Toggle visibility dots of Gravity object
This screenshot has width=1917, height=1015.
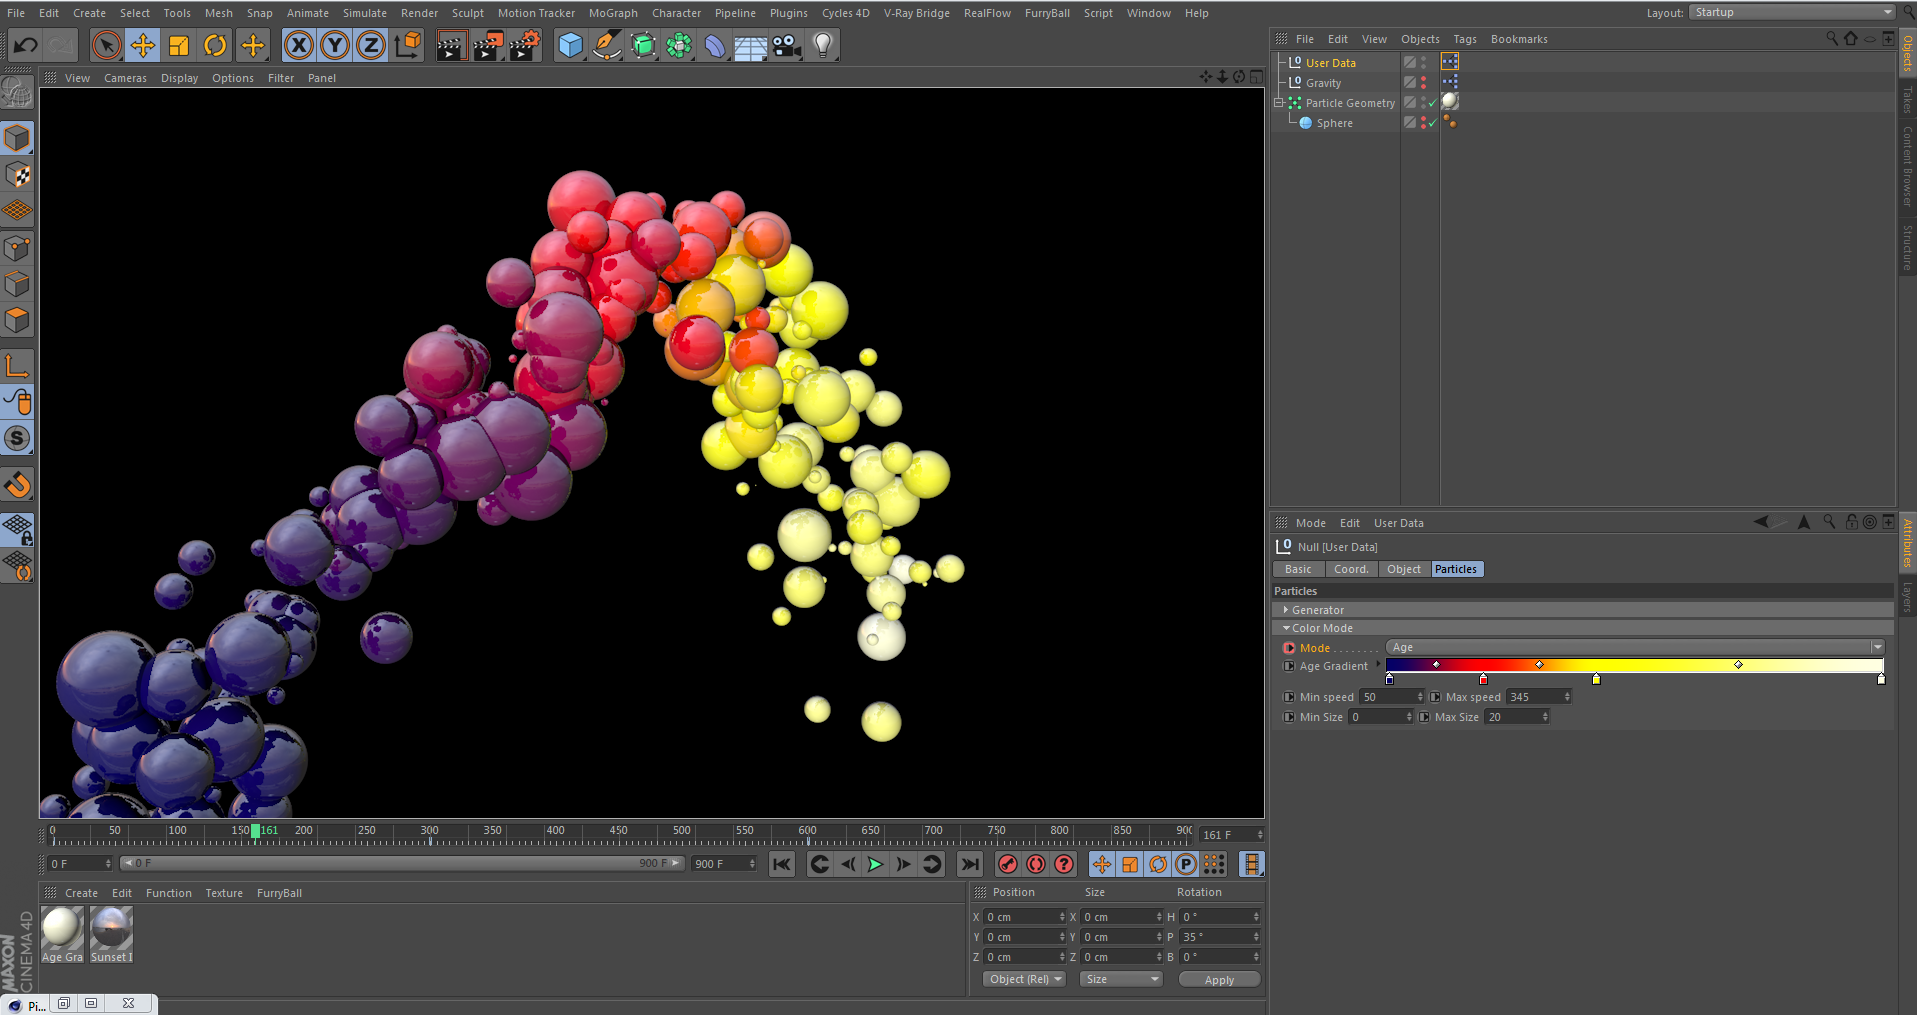click(x=1424, y=83)
